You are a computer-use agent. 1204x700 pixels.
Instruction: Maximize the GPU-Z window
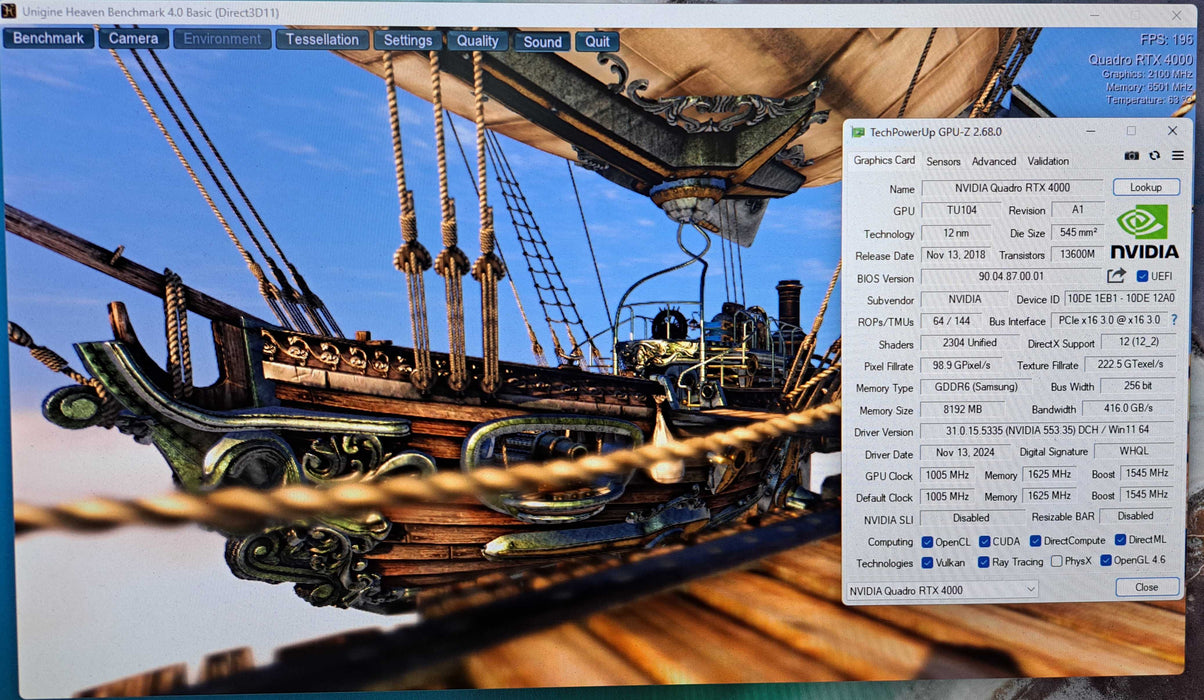point(1131,130)
